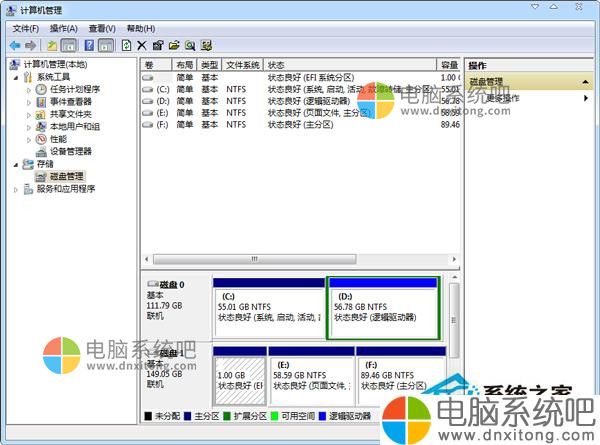The width and height of the screenshot is (600, 445).
Task: Click the volume list scroll right arrow
Action: point(454,259)
